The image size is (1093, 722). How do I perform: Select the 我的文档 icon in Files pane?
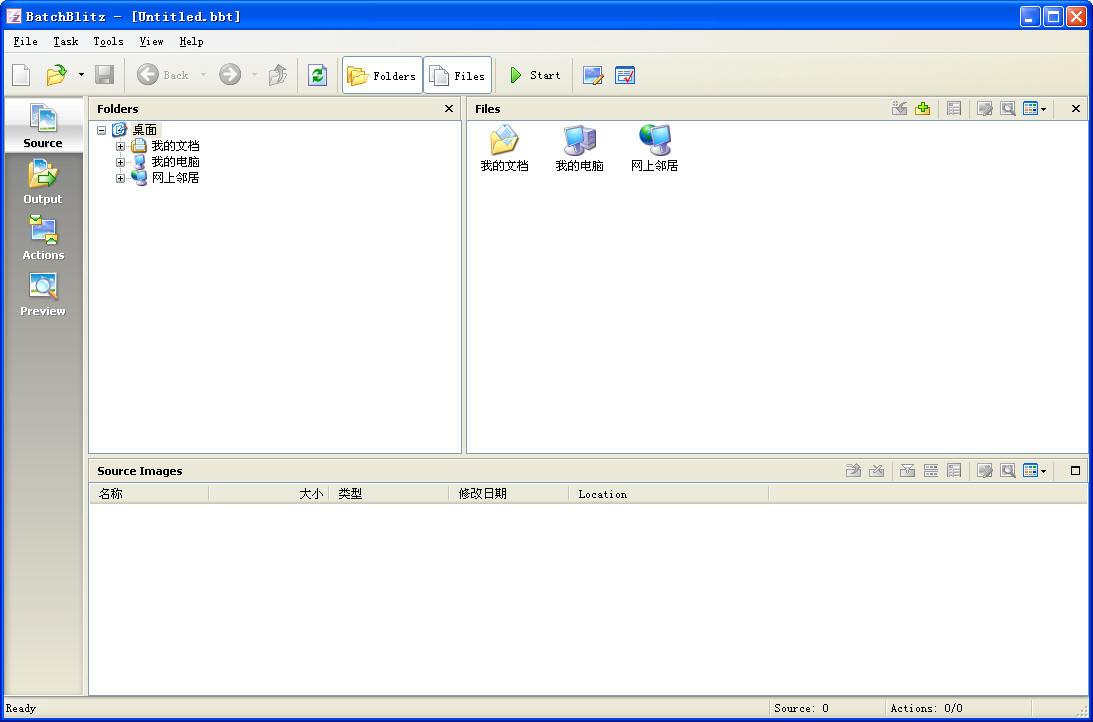coord(505,148)
